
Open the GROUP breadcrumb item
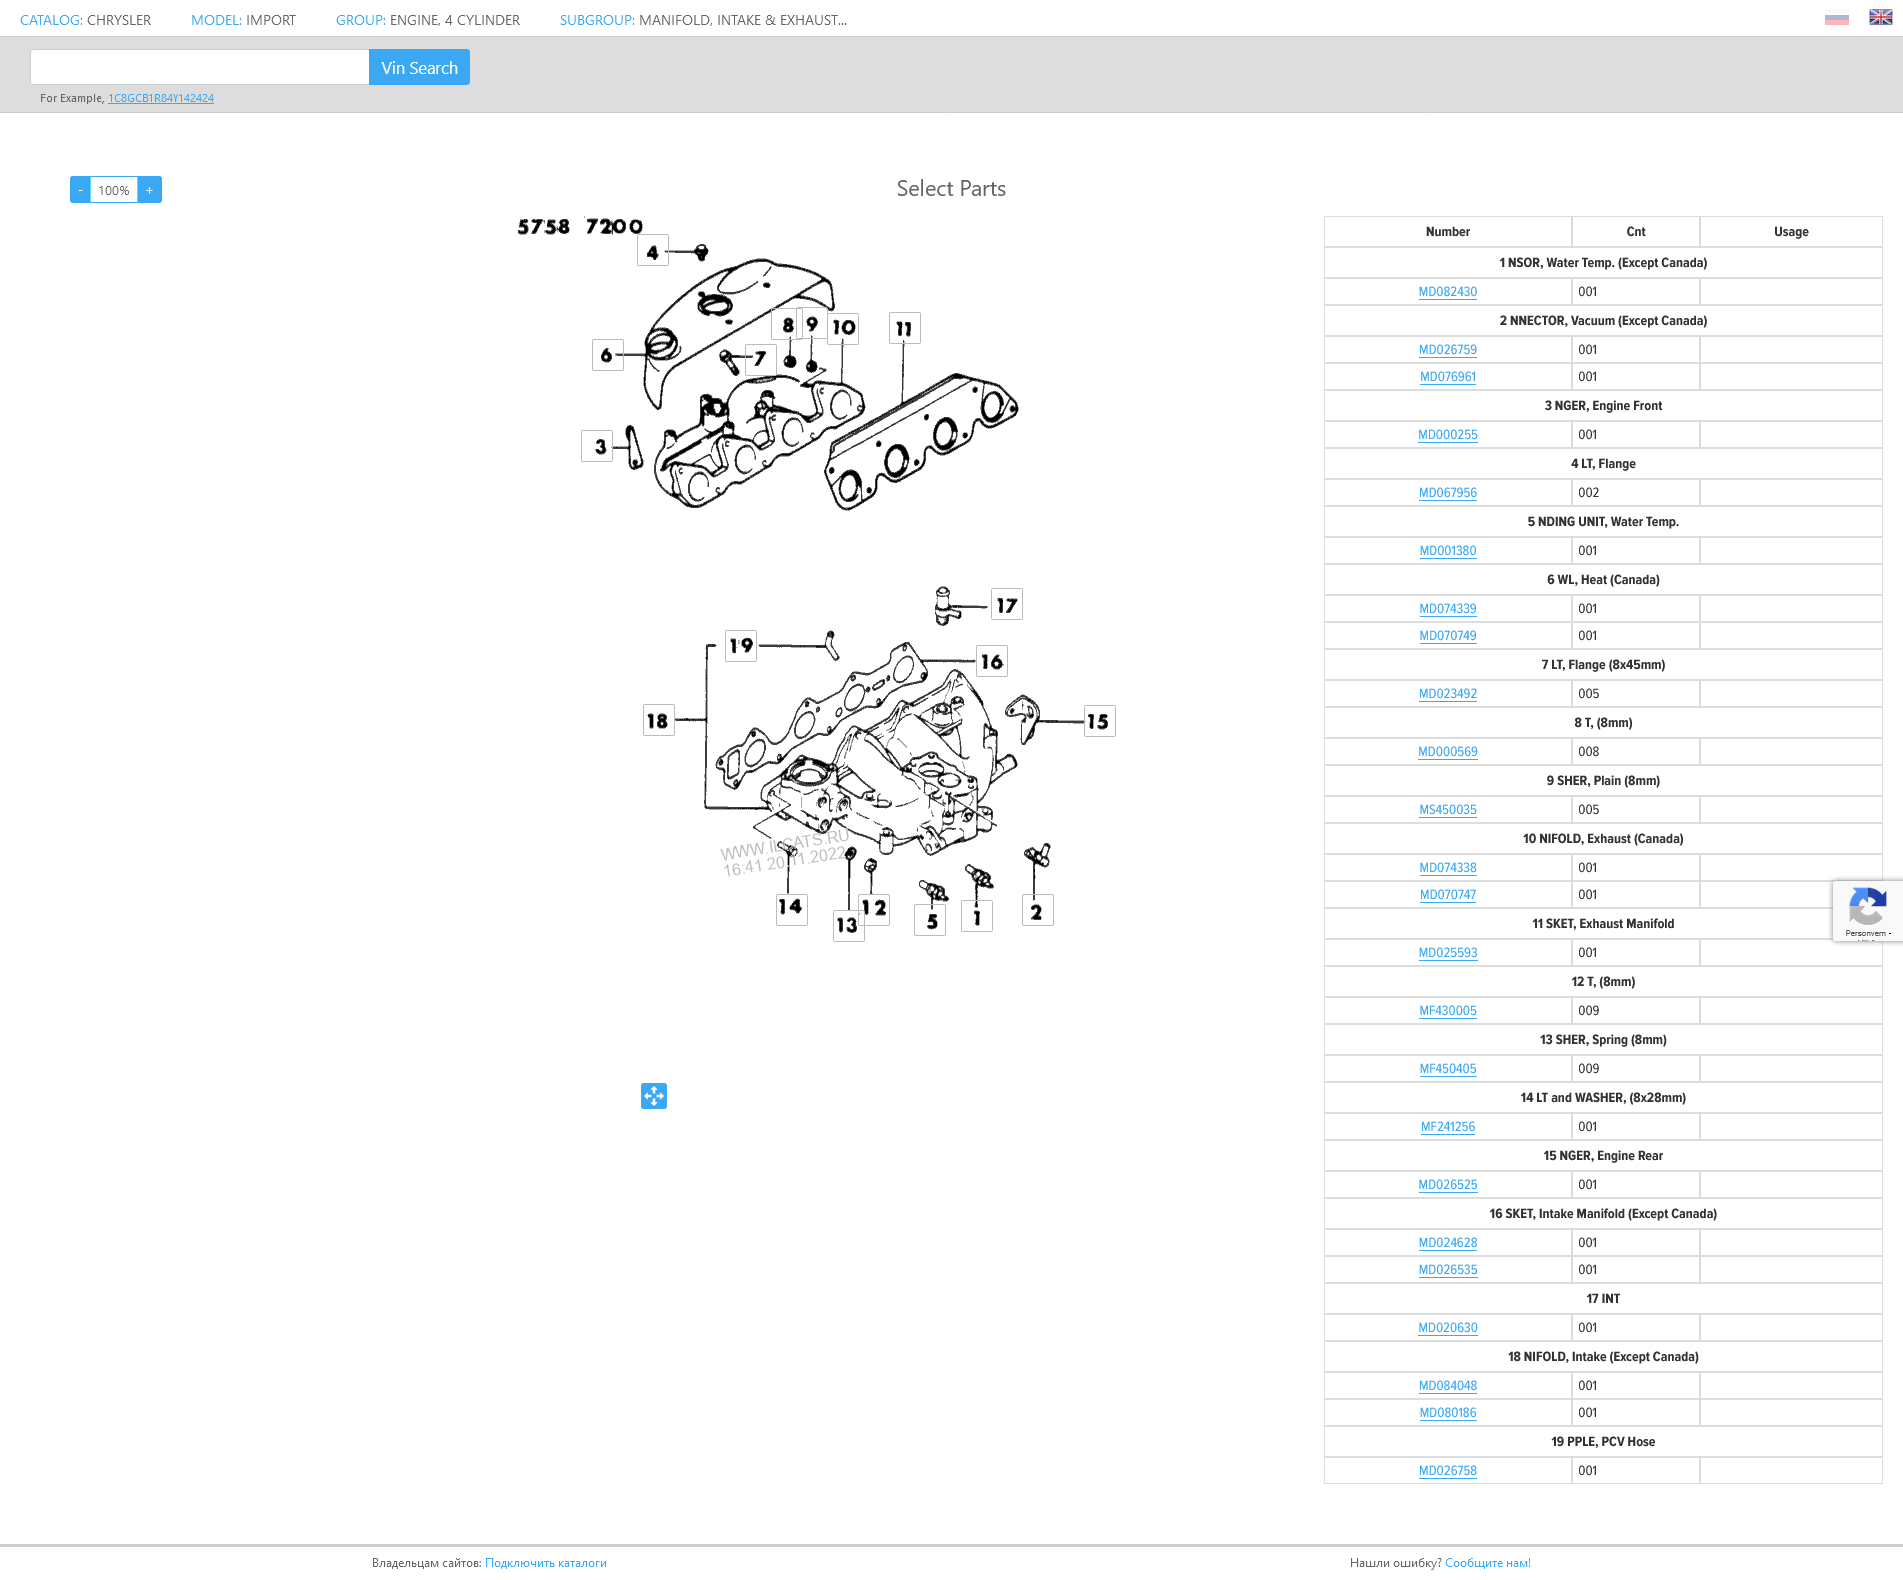pyautogui.click(x=427, y=20)
